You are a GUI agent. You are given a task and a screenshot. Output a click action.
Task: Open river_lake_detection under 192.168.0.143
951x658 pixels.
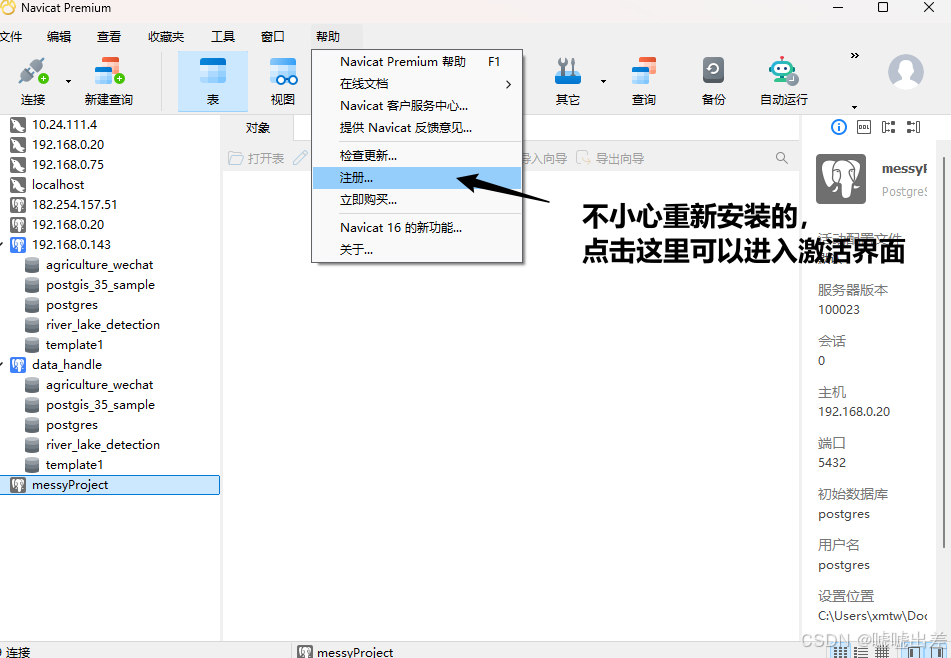tap(103, 325)
